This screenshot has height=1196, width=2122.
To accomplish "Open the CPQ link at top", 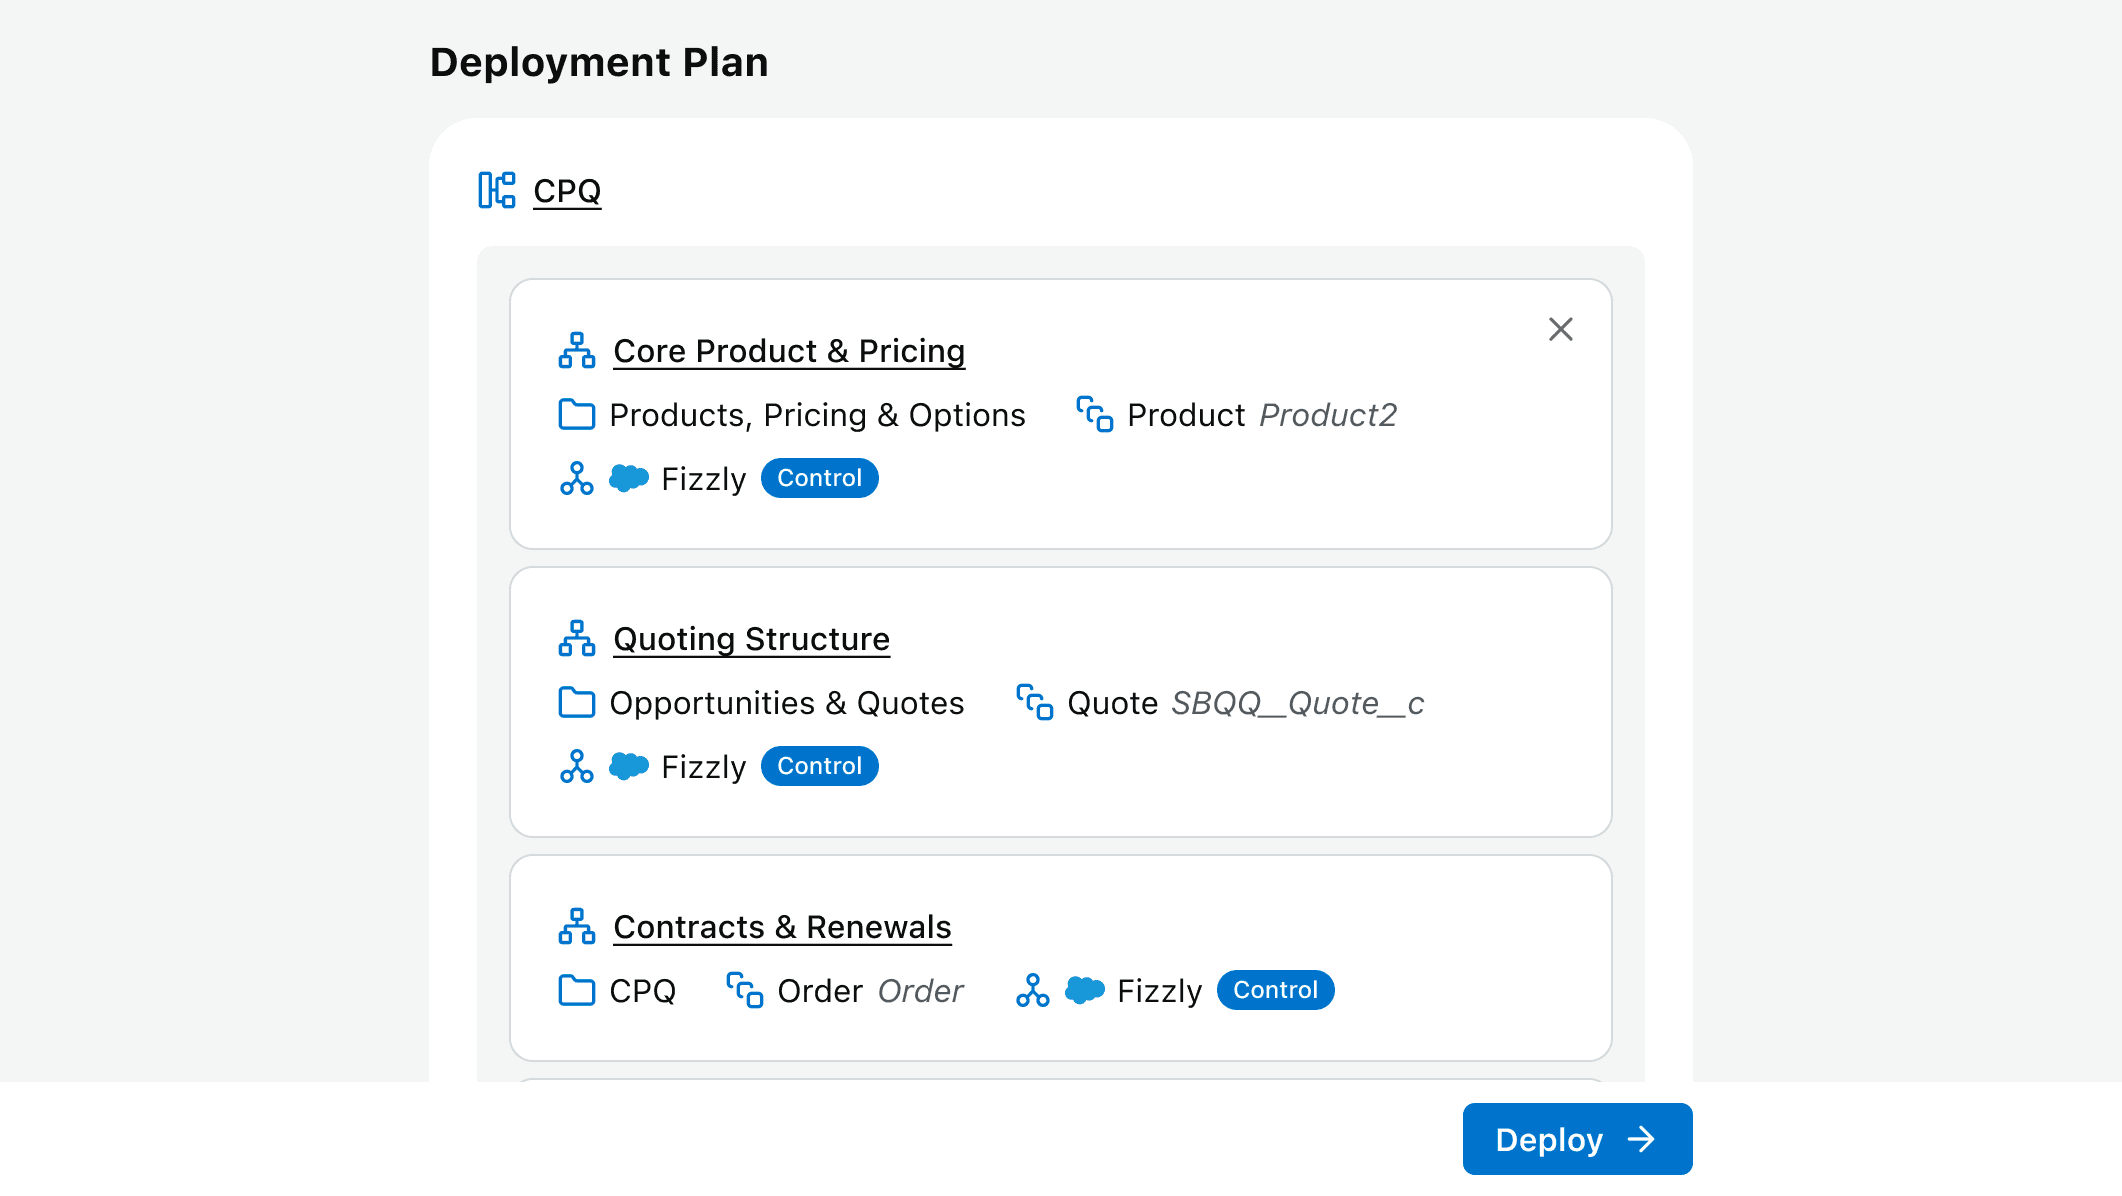I will [x=567, y=190].
